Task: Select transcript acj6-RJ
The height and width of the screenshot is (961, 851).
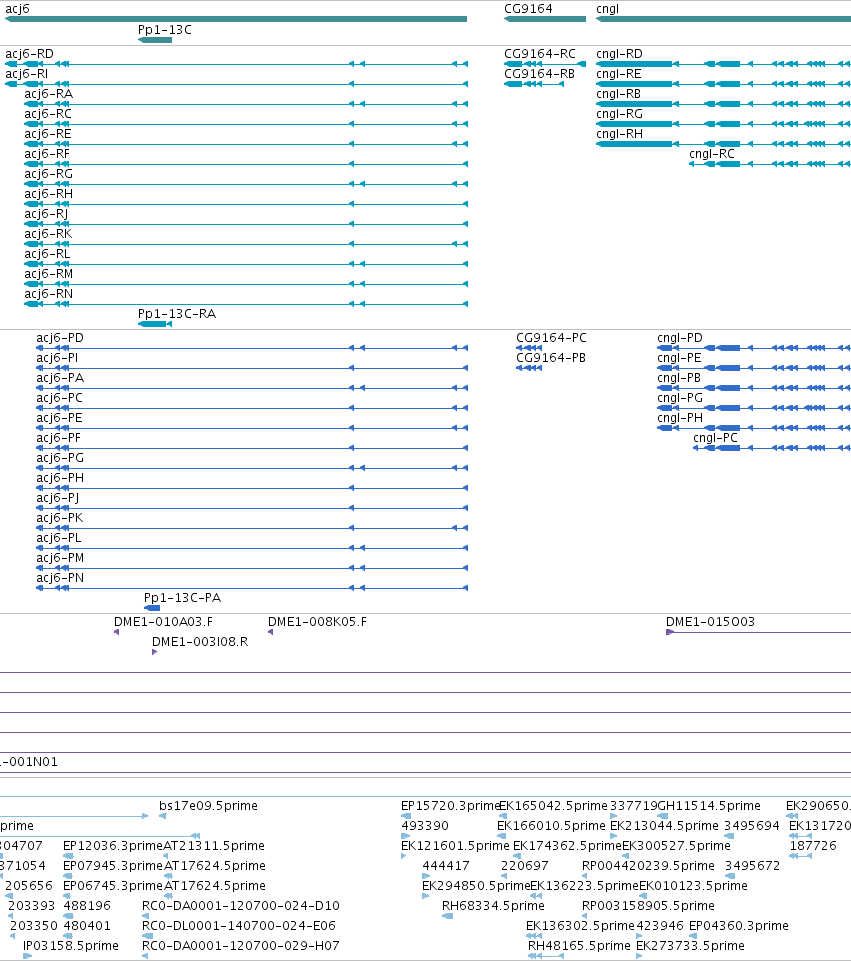Action: 46,214
